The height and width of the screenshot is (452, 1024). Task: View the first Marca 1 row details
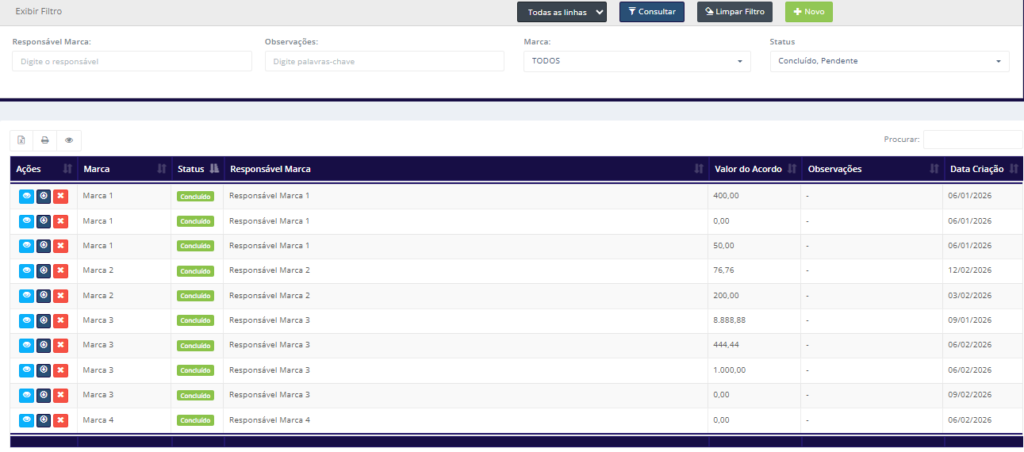(x=26, y=196)
